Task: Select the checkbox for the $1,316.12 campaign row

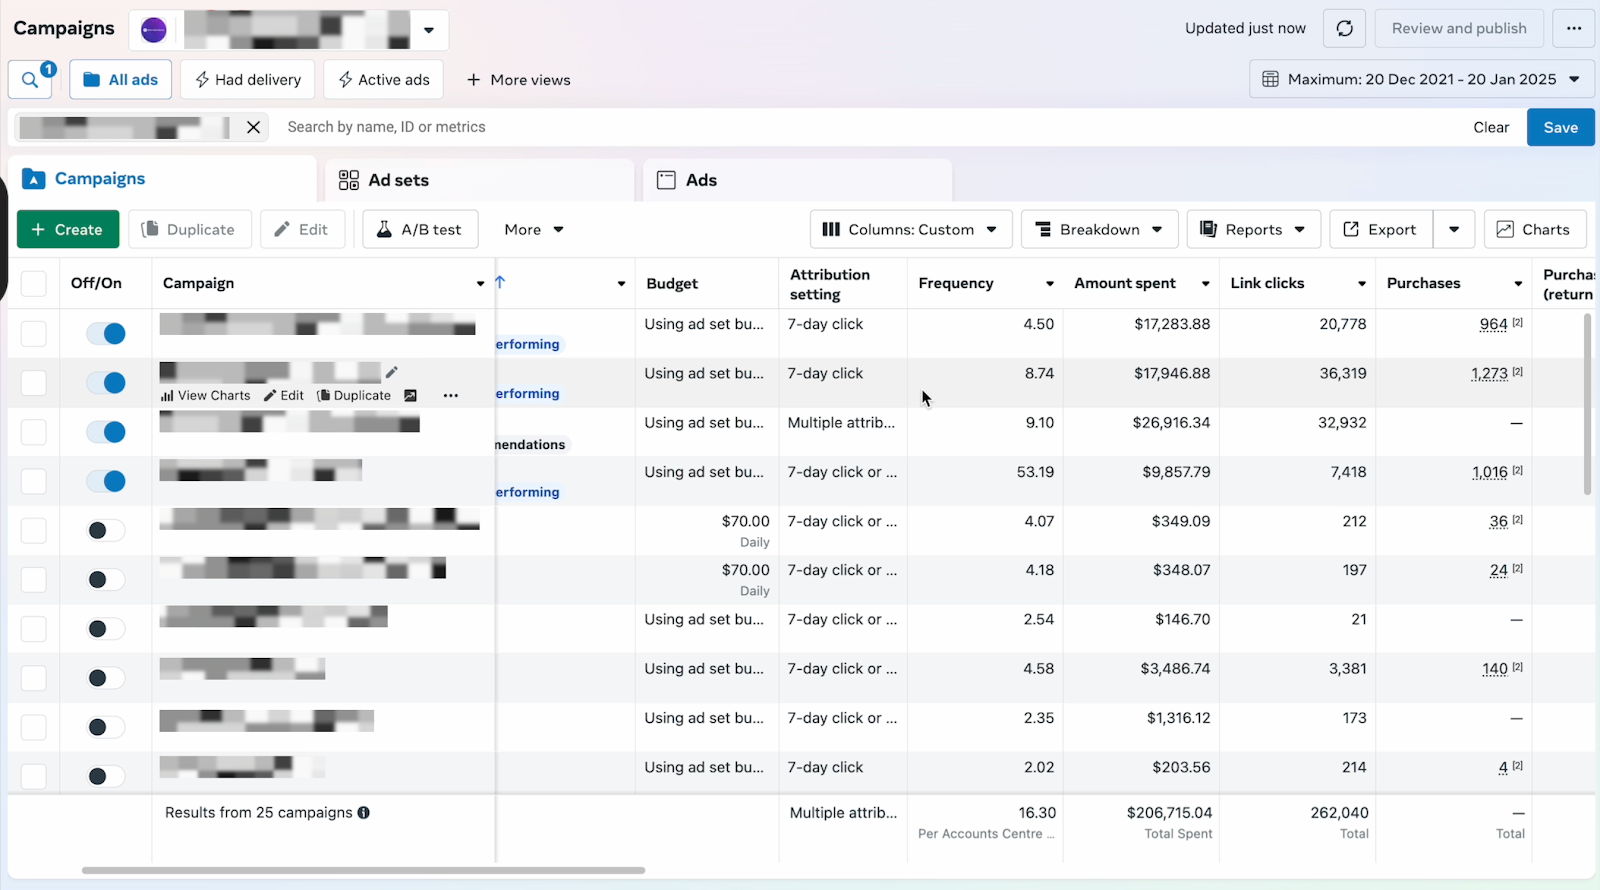Action: pyautogui.click(x=34, y=727)
